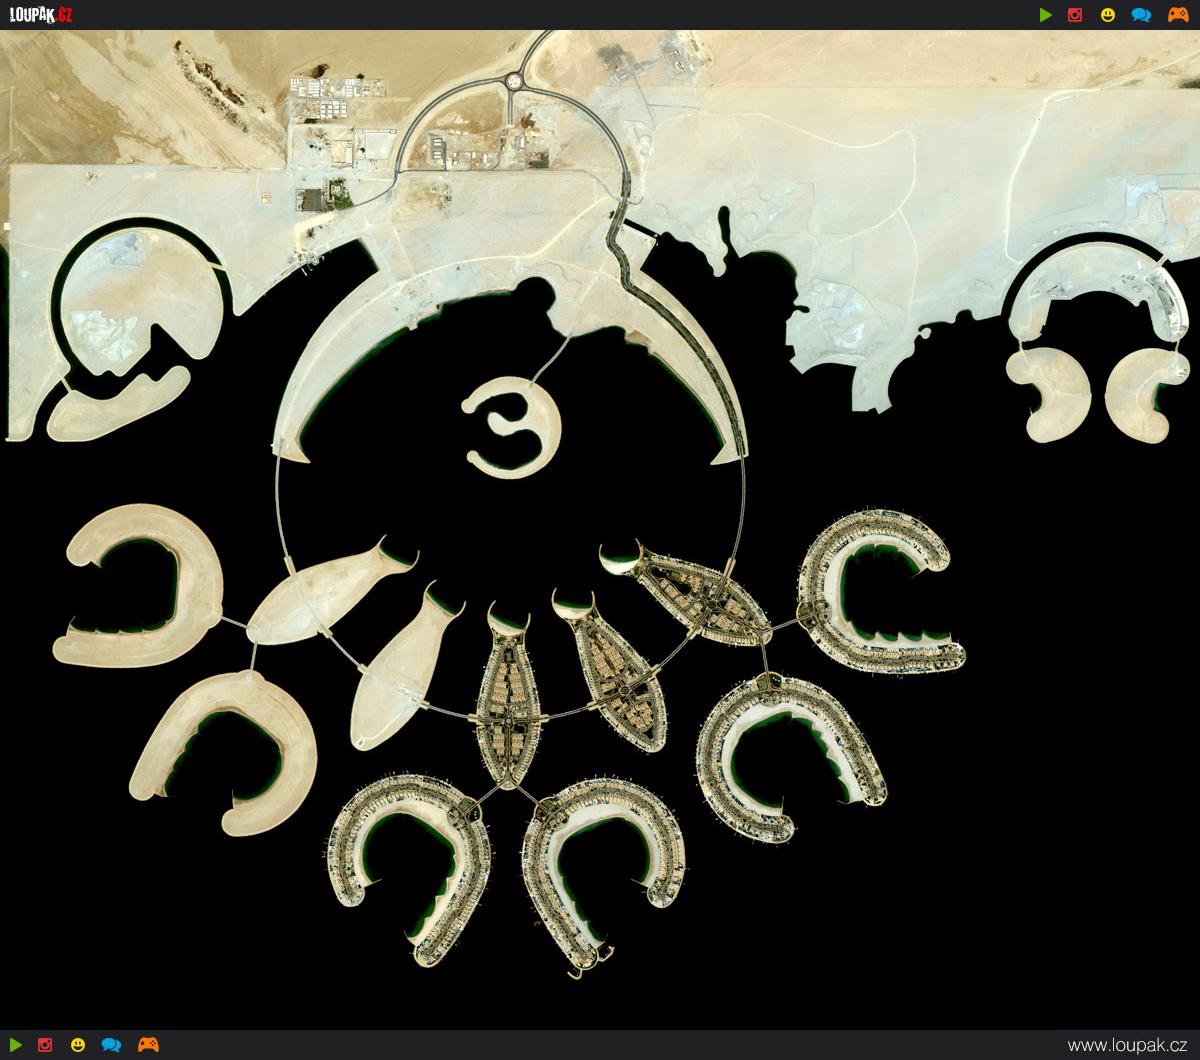1200x1060 pixels.
Task: Open the red Instagram icon in top bar
Action: pyautogui.click(x=1076, y=15)
